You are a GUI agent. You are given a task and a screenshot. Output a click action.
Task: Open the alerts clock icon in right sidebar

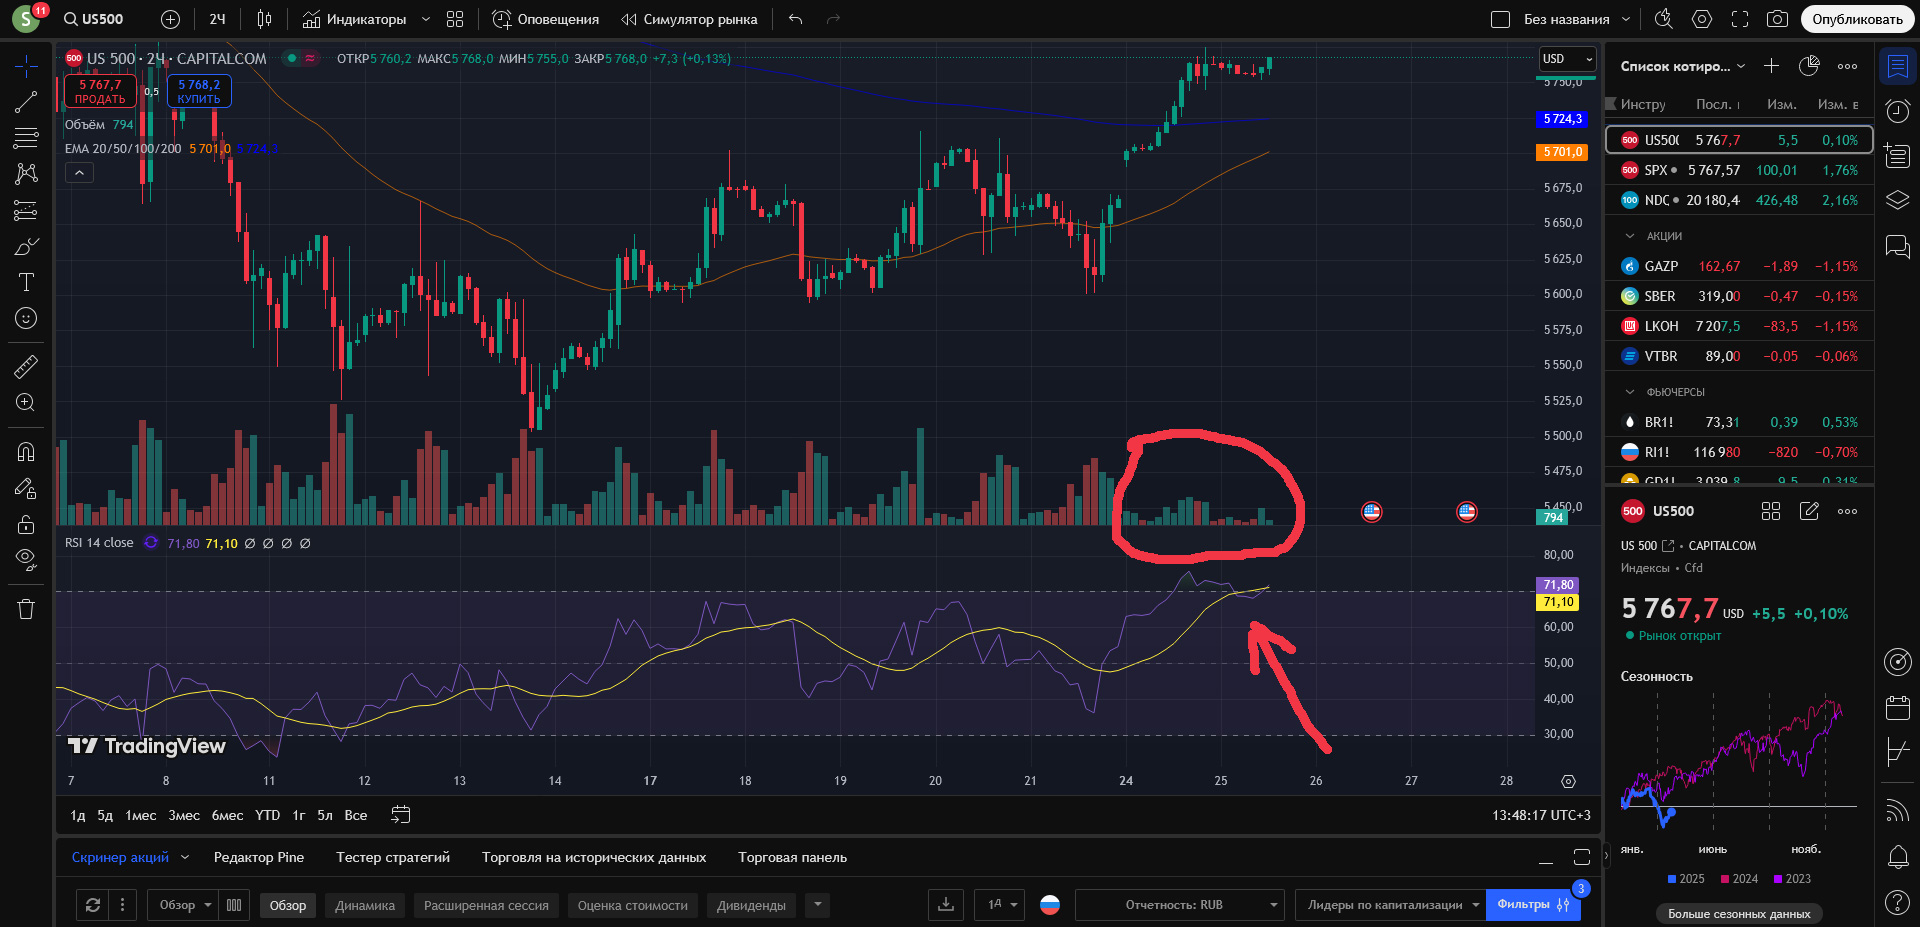tap(1897, 111)
